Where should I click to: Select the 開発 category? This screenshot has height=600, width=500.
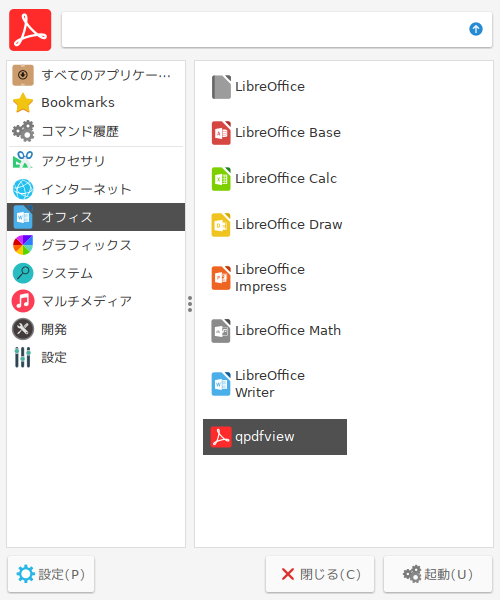coord(96,329)
